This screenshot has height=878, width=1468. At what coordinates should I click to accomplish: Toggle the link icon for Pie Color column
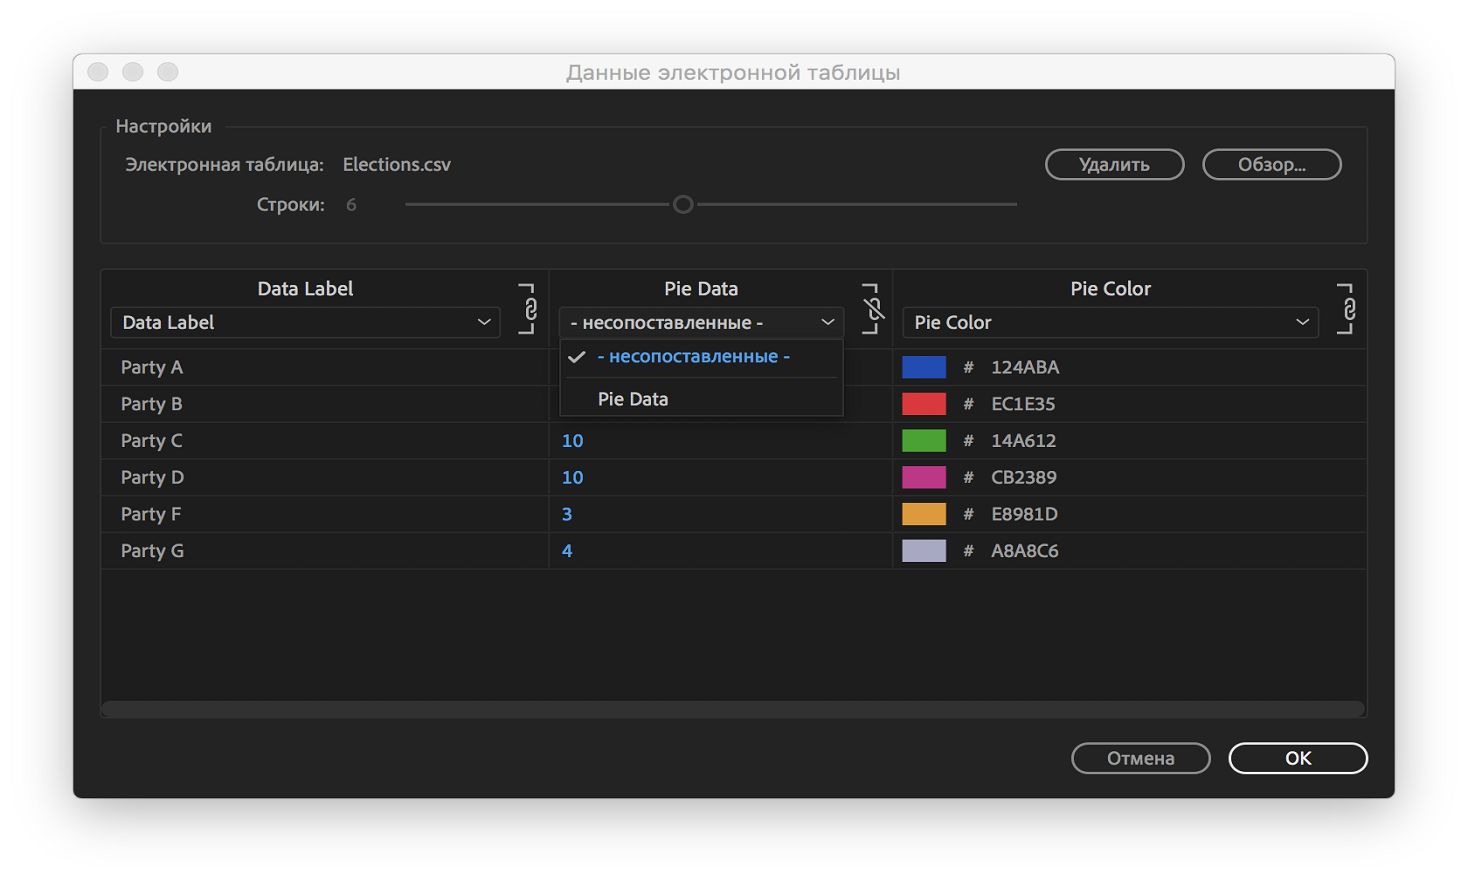click(1347, 309)
